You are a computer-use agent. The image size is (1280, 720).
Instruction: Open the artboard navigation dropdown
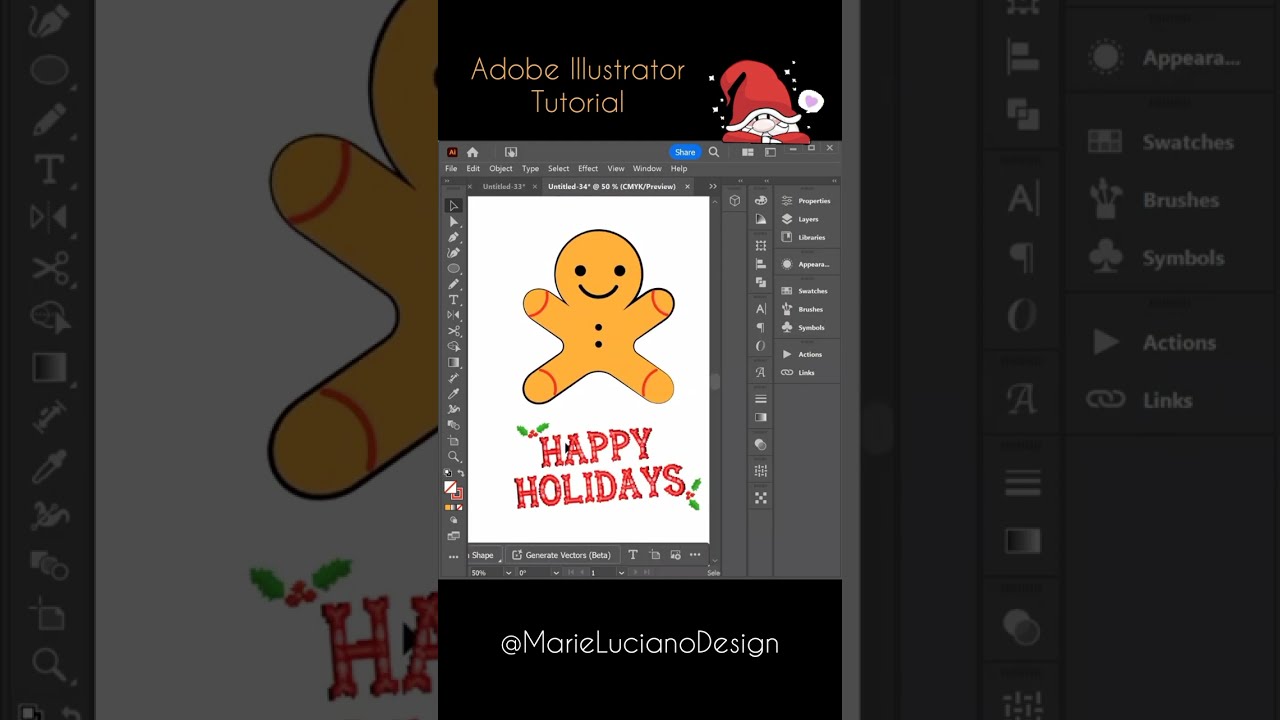pos(621,573)
